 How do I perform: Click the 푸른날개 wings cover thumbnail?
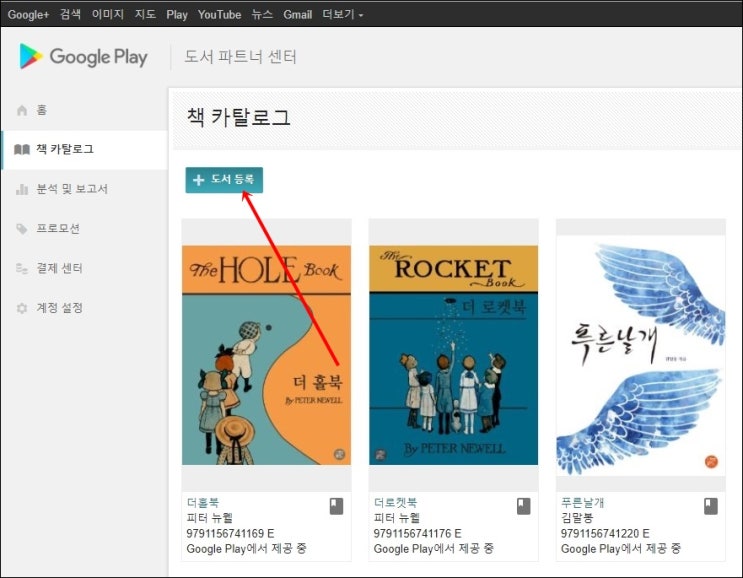coord(641,356)
